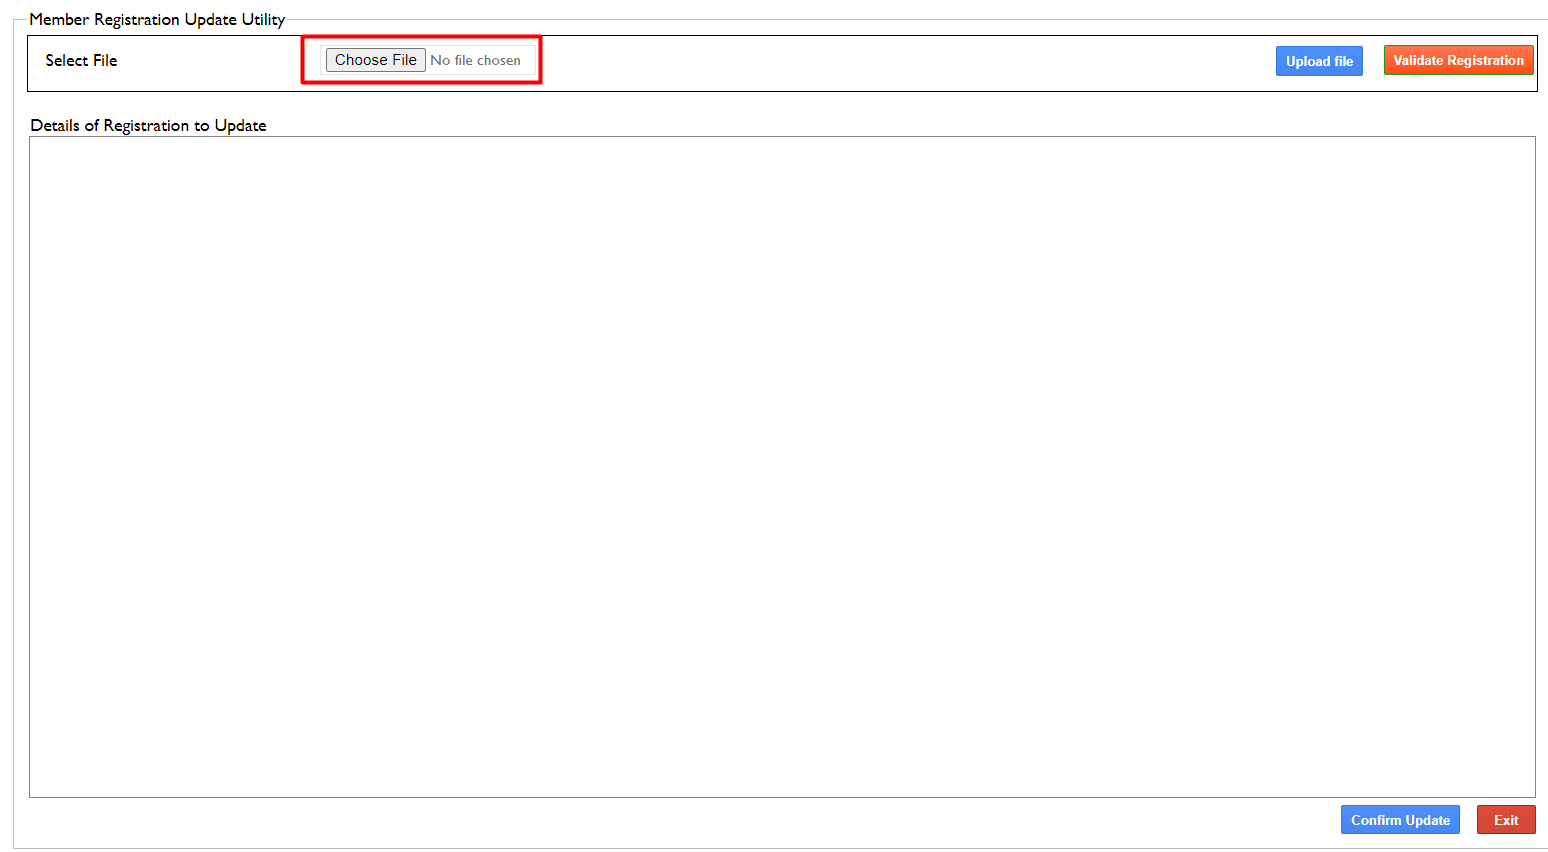This screenshot has height=852, width=1548.
Task: Click the red Exit button
Action: (1505, 820)
